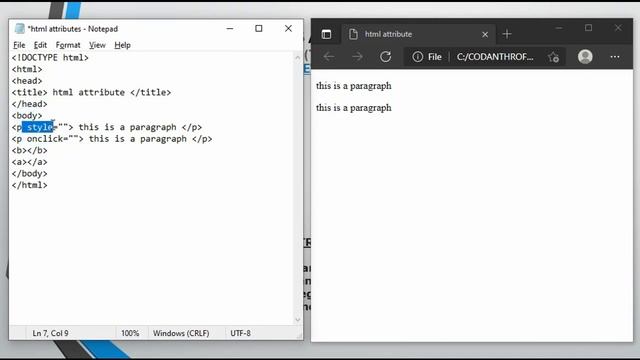Maximize the browser window

click(588, 28)
